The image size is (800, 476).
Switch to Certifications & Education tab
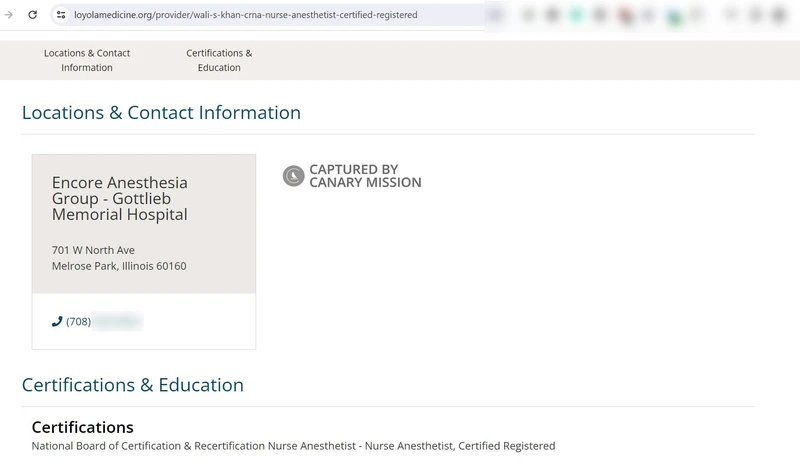click(x=219, y=60)
